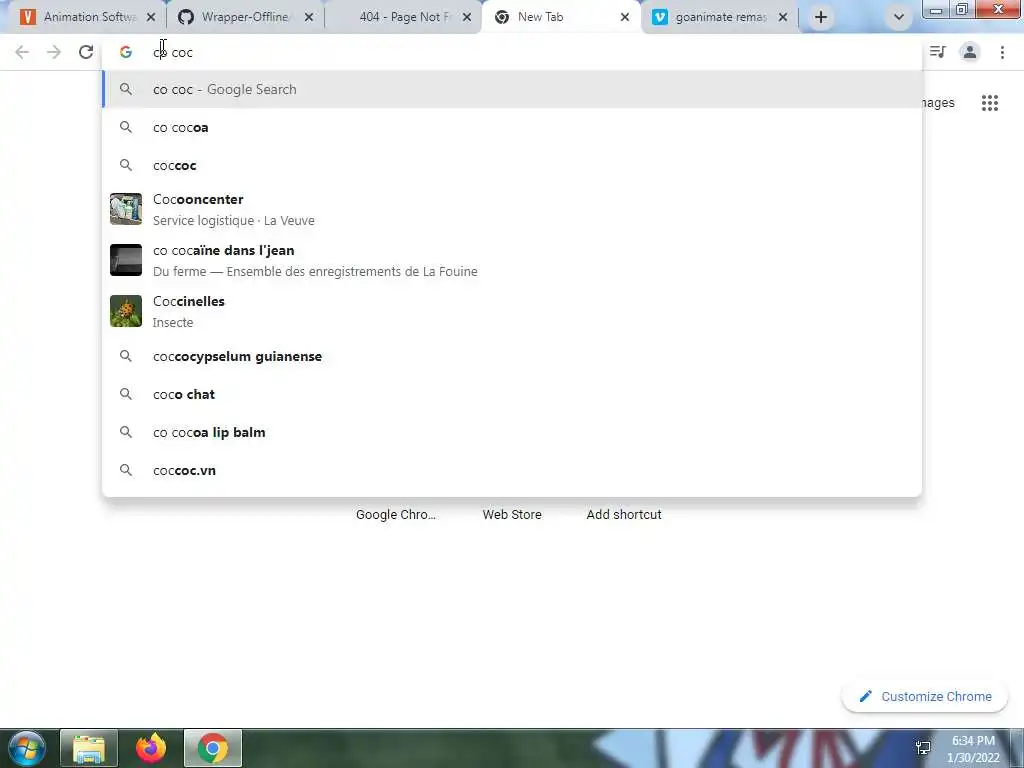
Task: Expand the tab search dropdown arrow
Action: [x=899, y=17]
